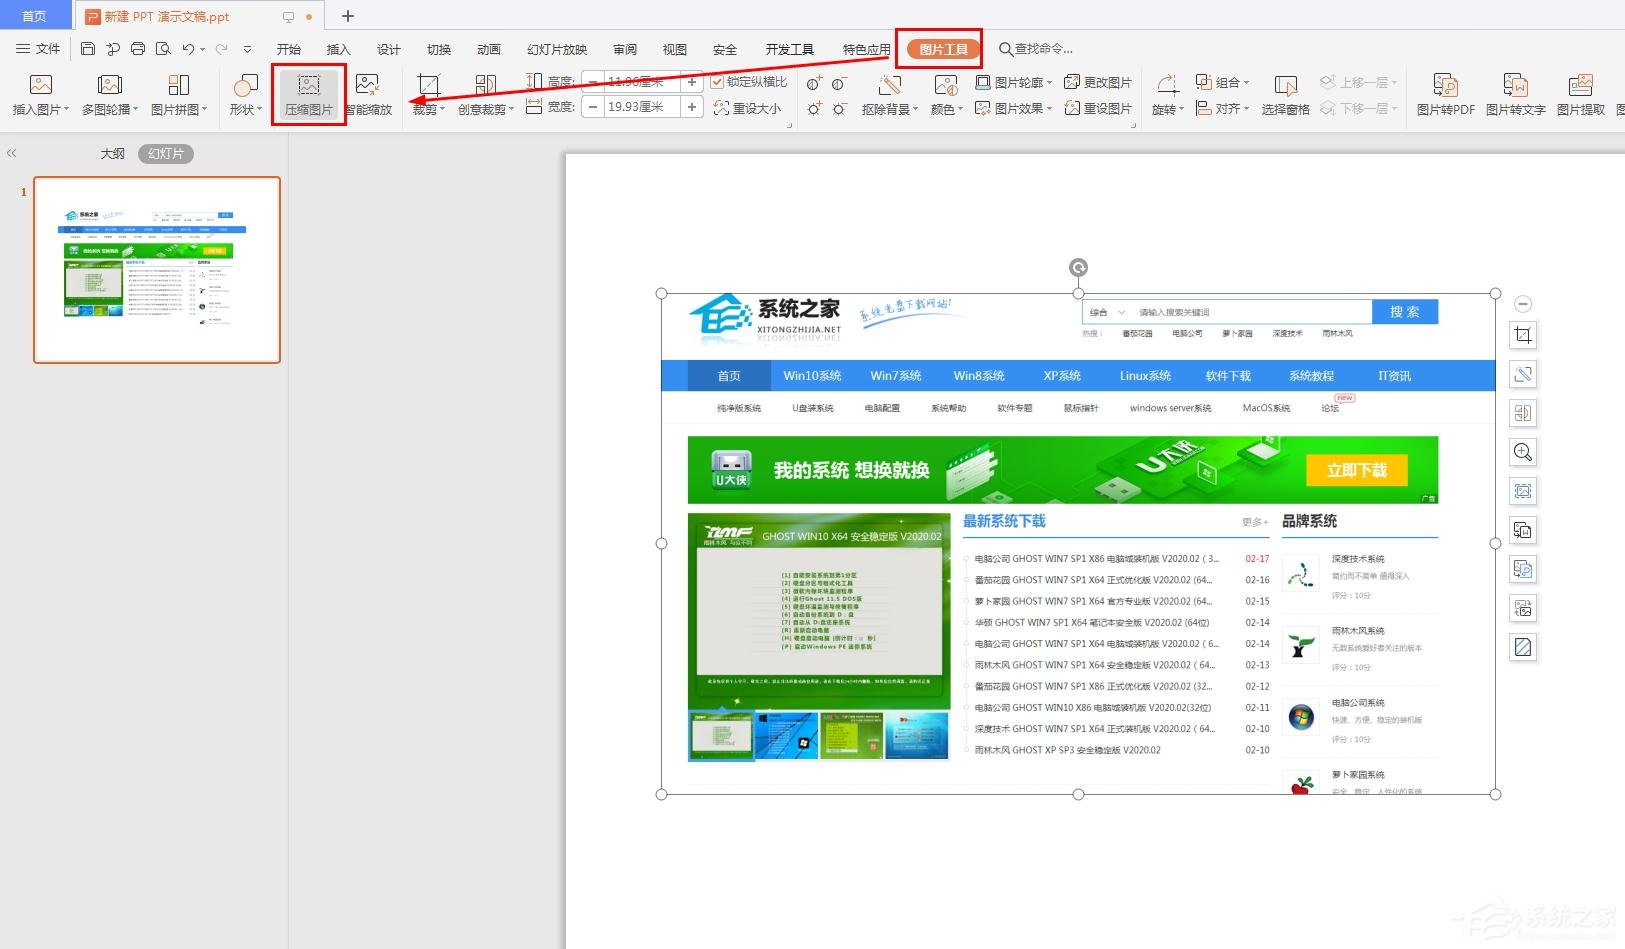Click the magnifier zoom icon beside picture
Image resolution: width=1625 pixels, height=949 pixels.
pyautogui.click(x=1523, y=452)
